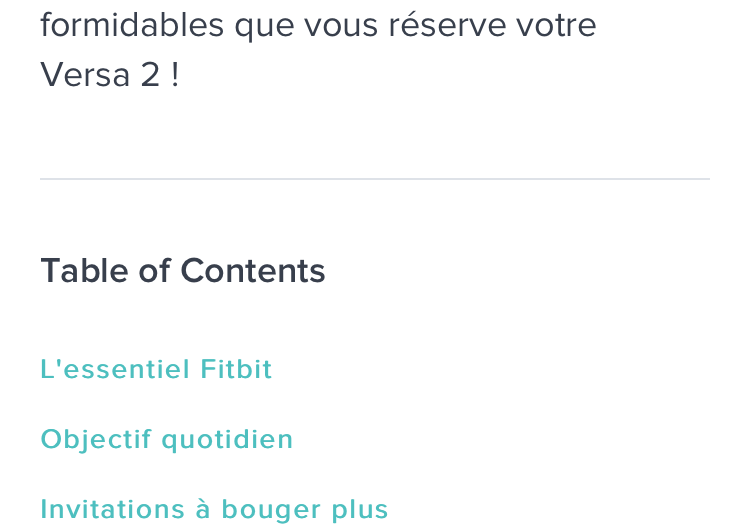Open the Invitations à bouger plus link
Screen dimensions: 750x525
[x=214, y=510]
